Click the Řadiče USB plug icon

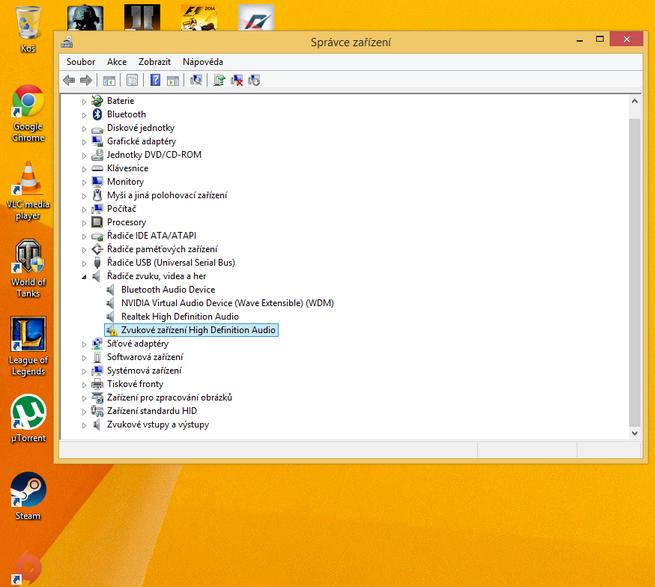point(97,262)
